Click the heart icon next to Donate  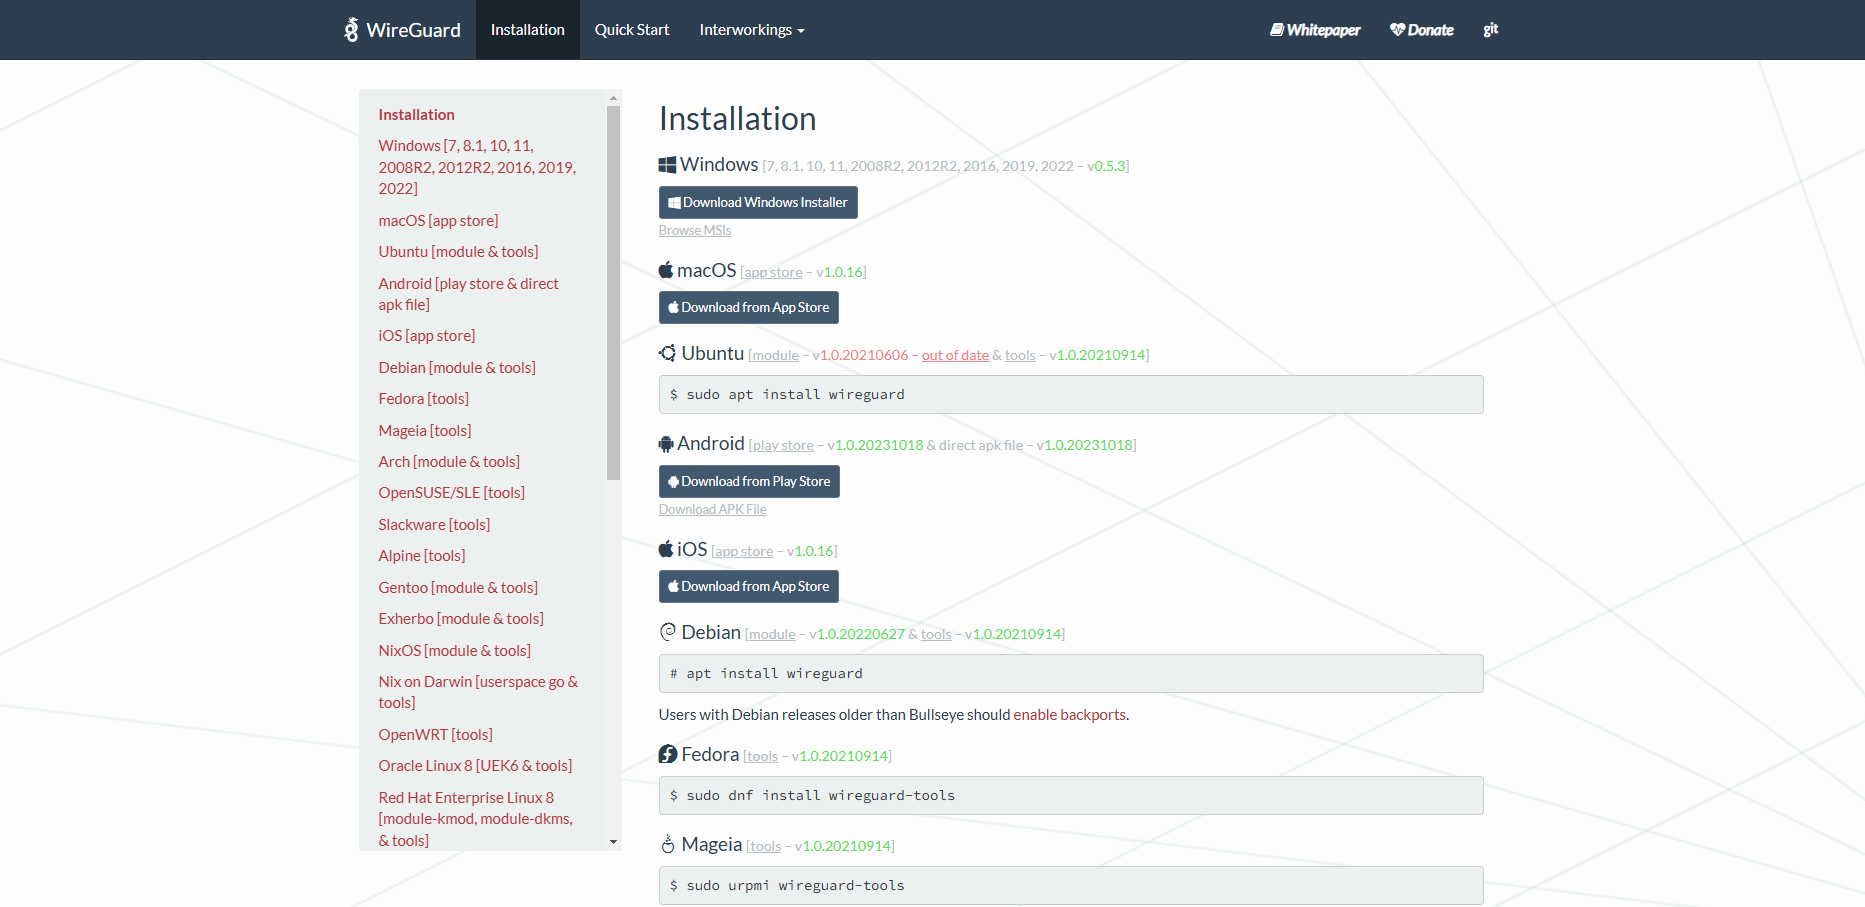click(x=1397, y=30)
